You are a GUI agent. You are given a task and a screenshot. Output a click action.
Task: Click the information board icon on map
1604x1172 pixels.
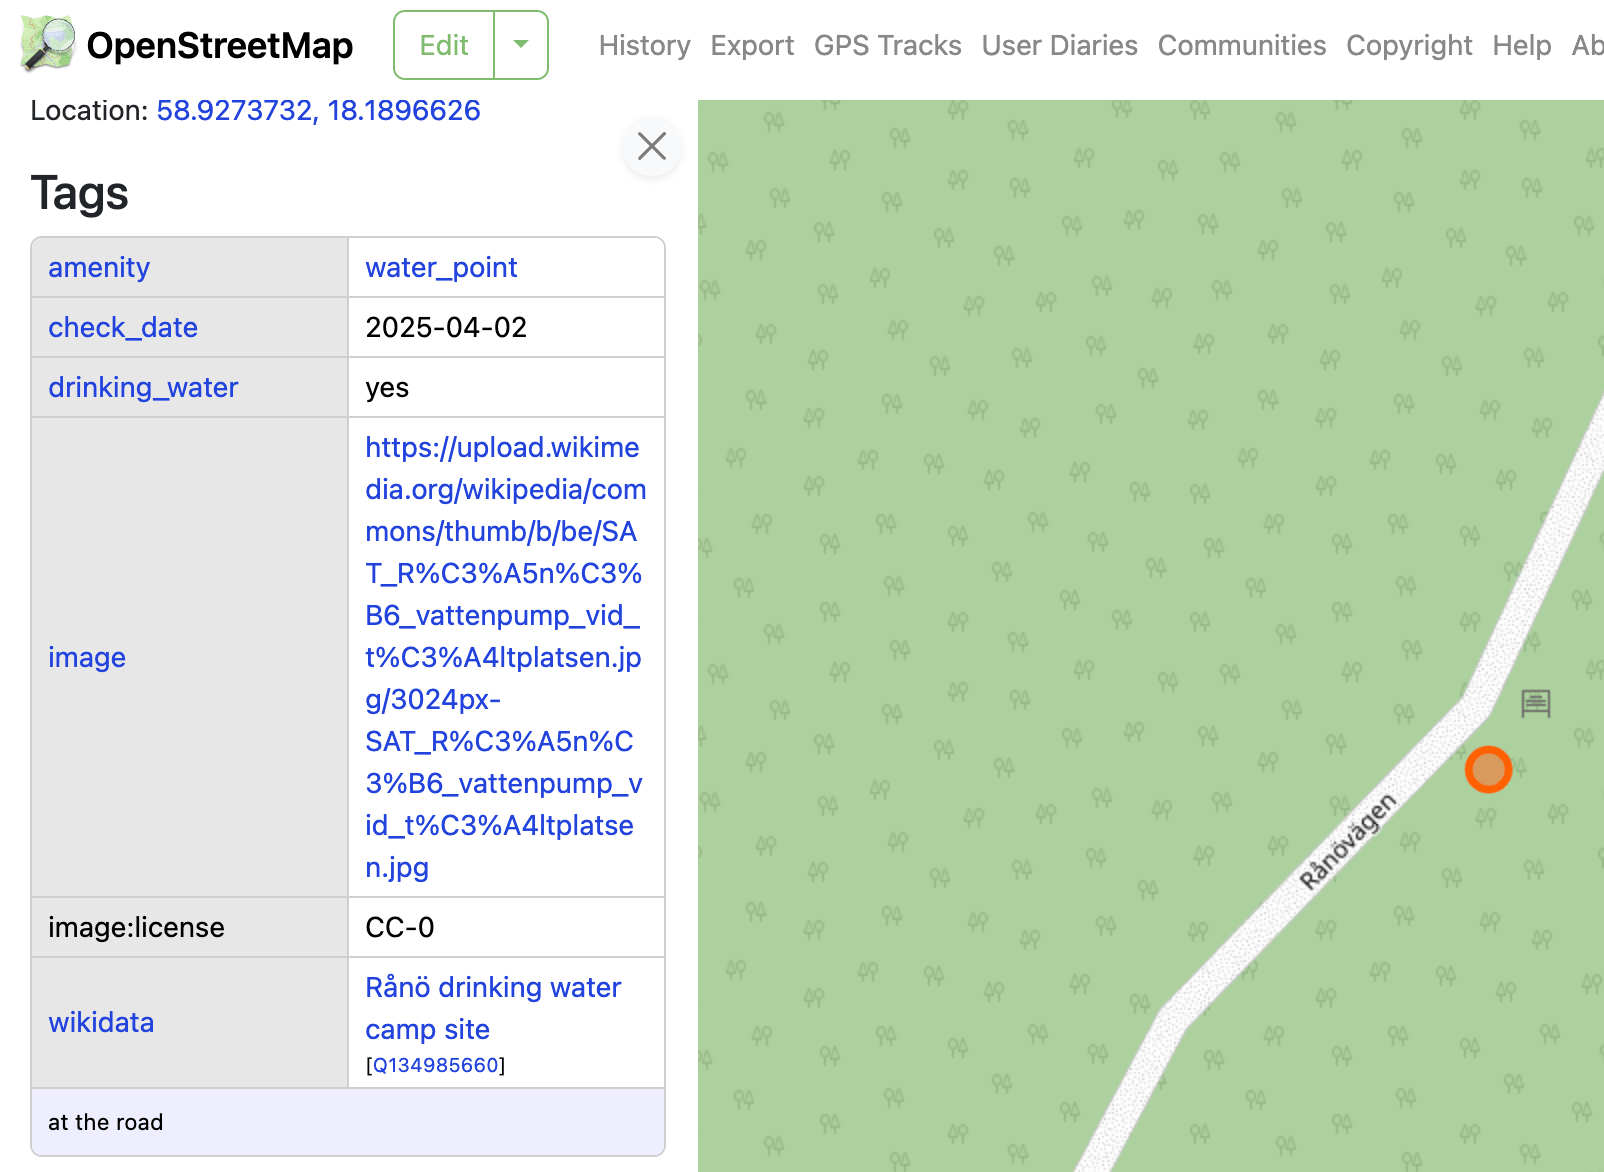click(x=1535, y=704)
